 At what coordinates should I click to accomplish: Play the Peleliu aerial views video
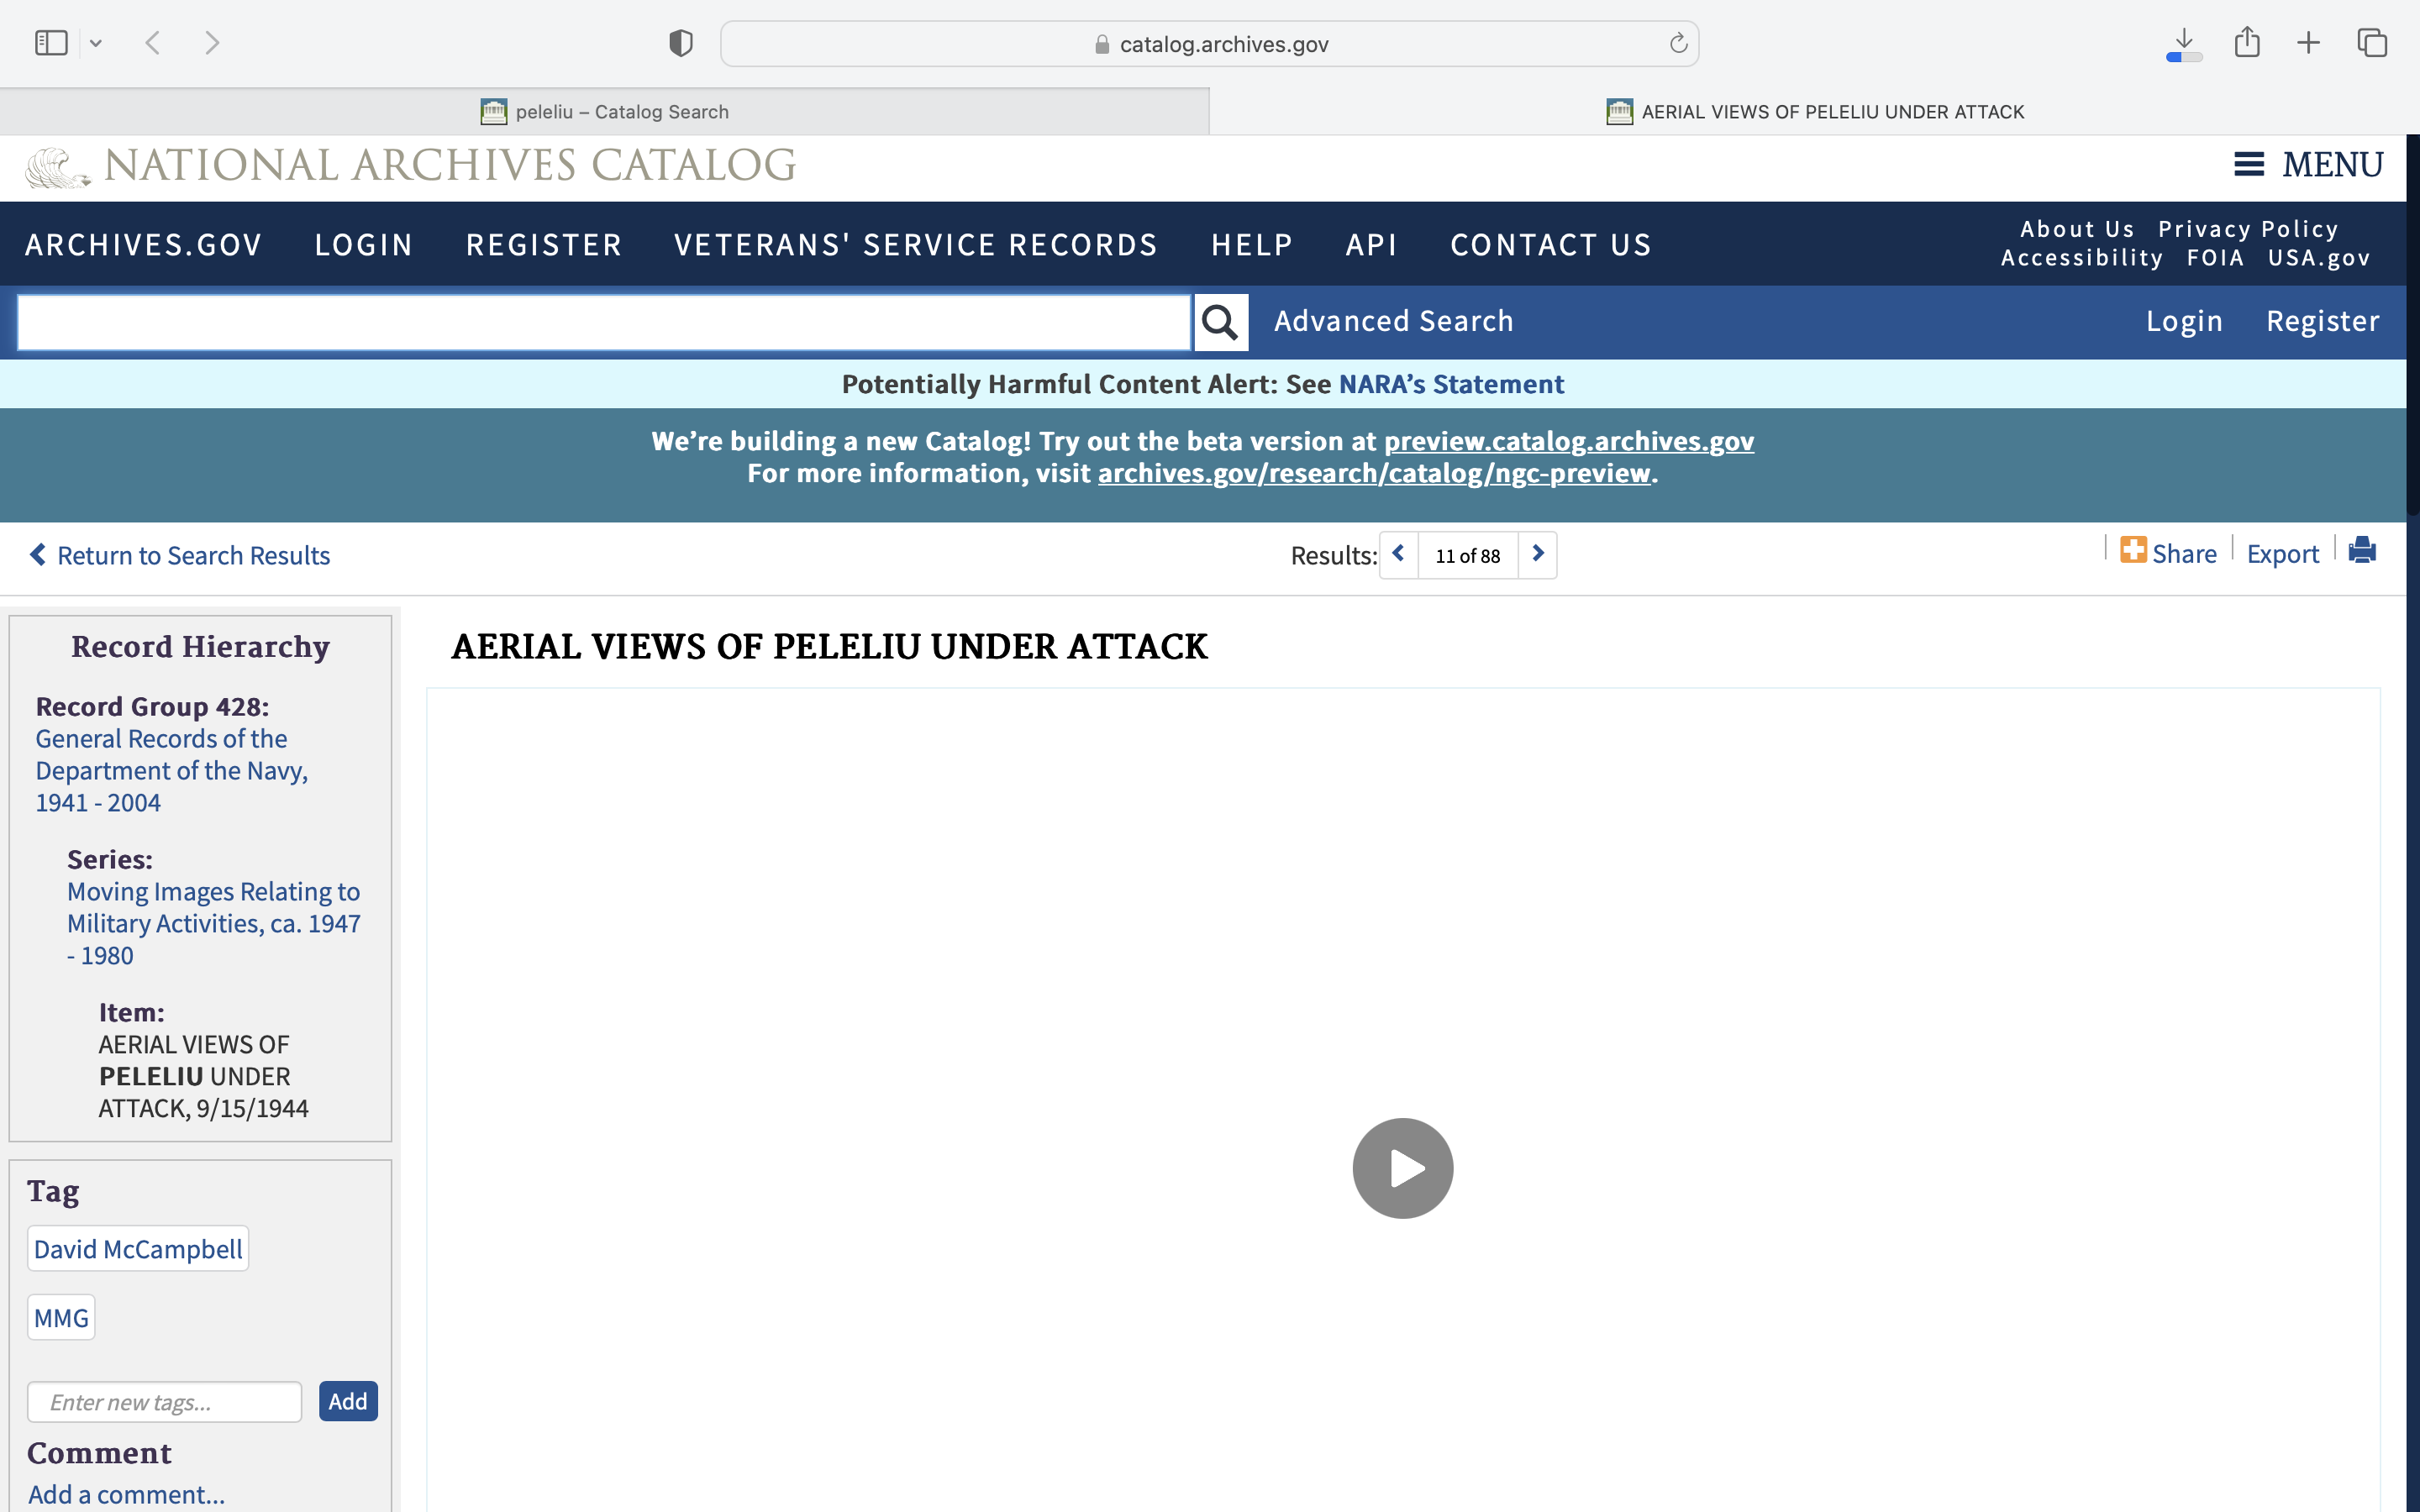(1402, 1168)
